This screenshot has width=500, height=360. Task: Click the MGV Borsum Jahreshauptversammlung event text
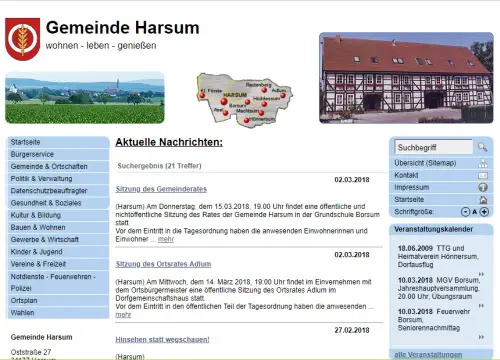click(439, 288)
